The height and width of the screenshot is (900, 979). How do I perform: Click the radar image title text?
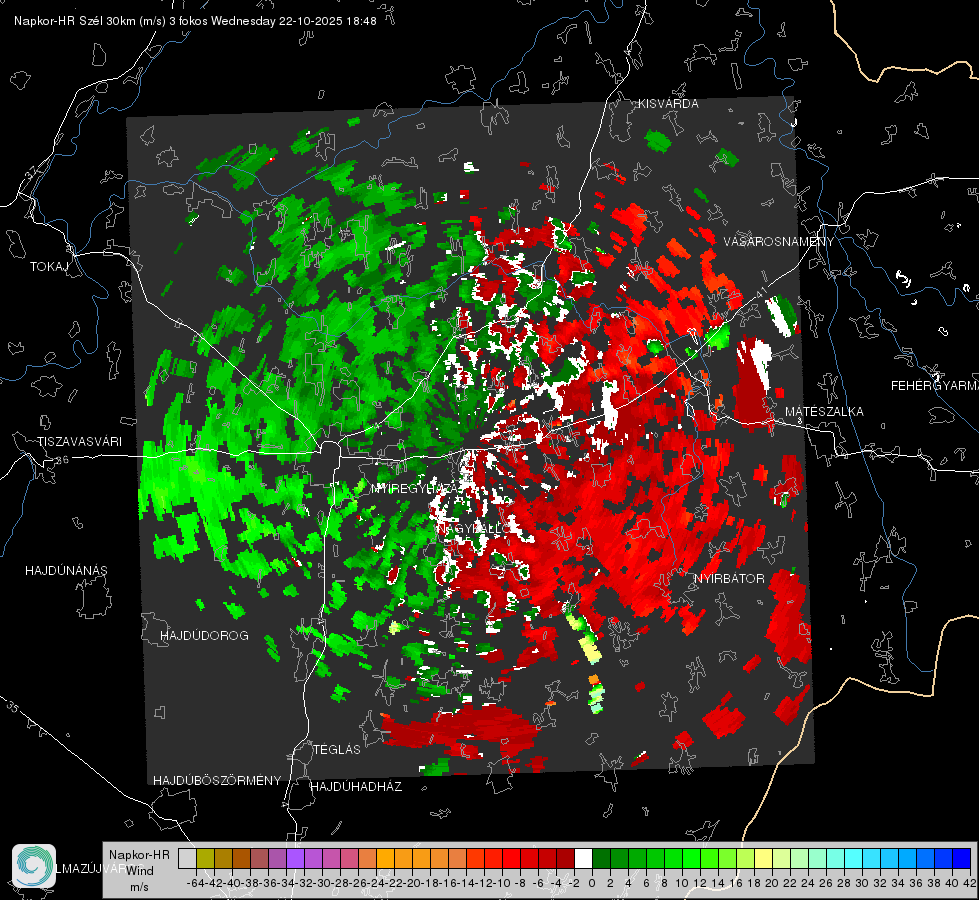pos(195,21)
